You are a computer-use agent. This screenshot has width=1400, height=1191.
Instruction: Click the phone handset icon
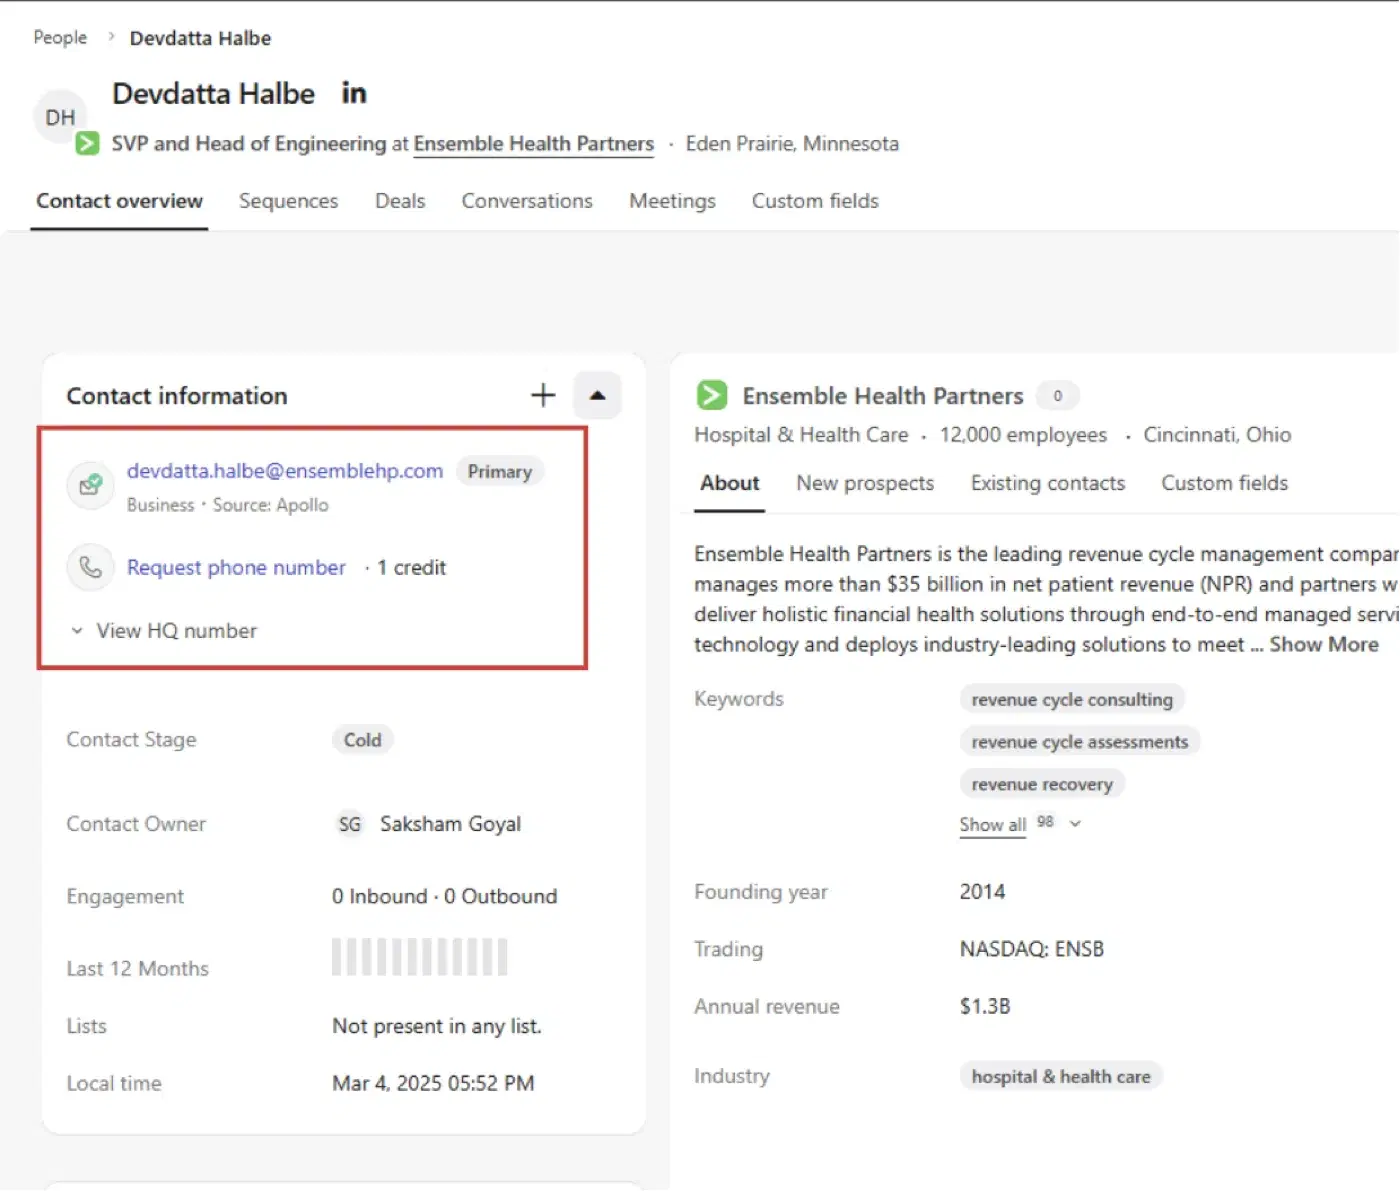(x=90, y=568)
